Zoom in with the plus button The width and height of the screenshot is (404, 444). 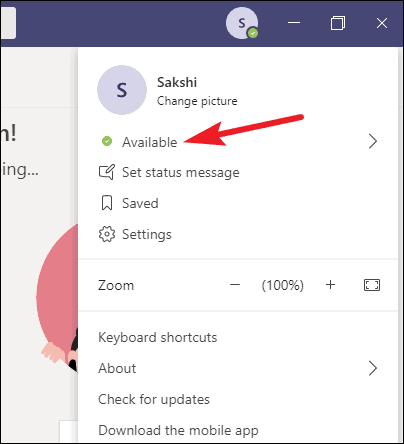tap(330, 285)
